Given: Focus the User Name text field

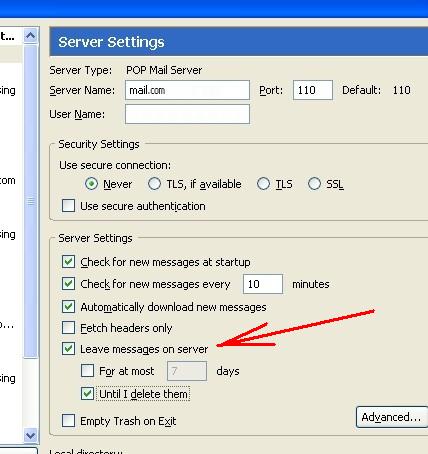Looking at the screenshot, I should [x=187, y=114].
